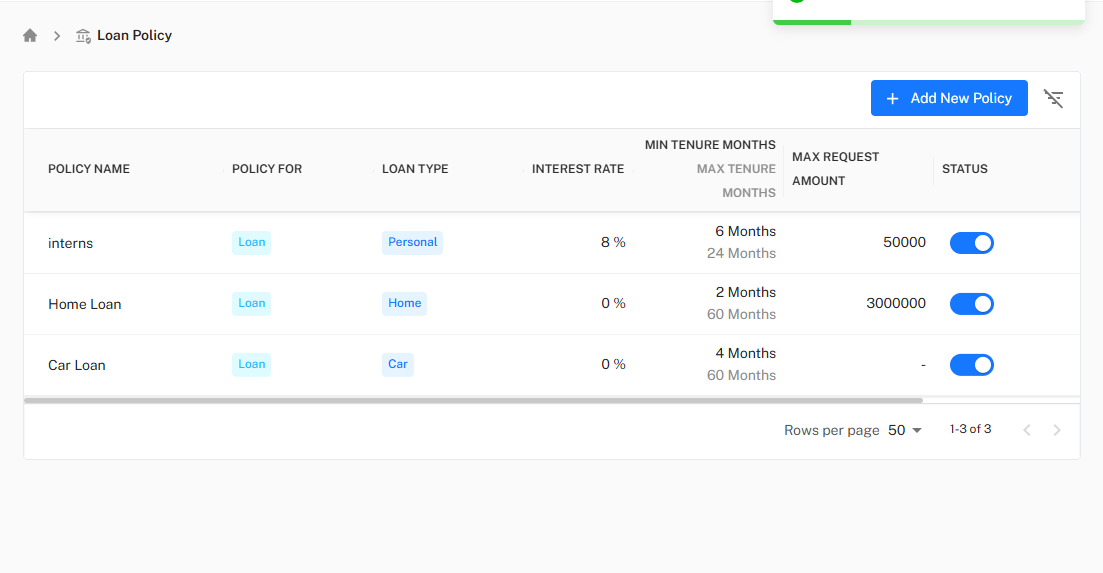1103x573 pixels.
Task: Go to the next page arrow
Action: click(1057, 430)
